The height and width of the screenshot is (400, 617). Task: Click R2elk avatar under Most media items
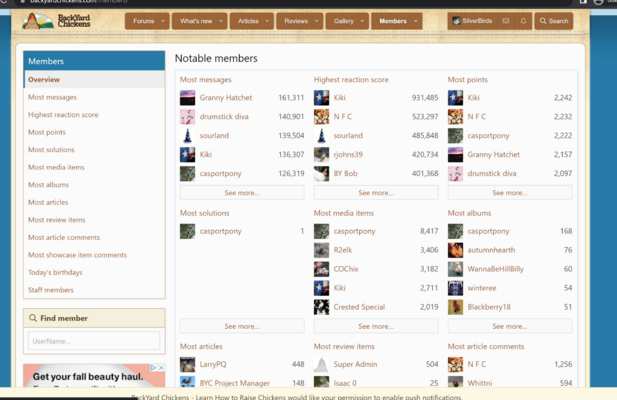pos(321,250)
